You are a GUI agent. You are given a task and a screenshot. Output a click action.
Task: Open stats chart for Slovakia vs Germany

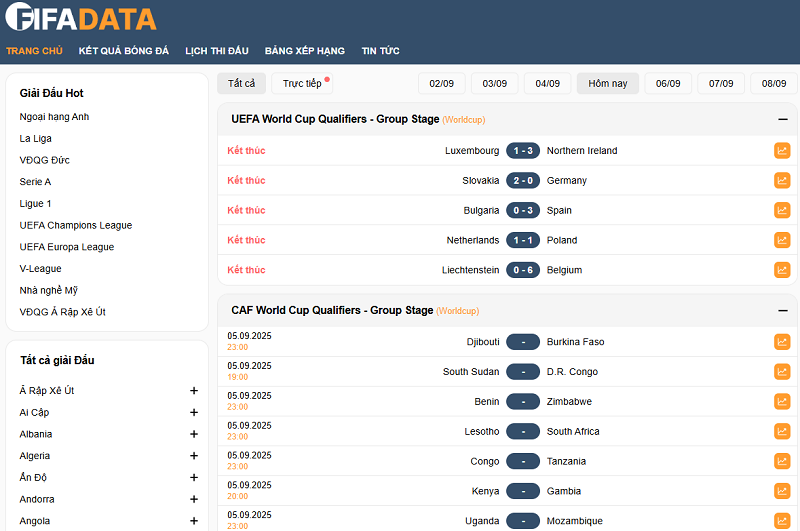[782, 180]
